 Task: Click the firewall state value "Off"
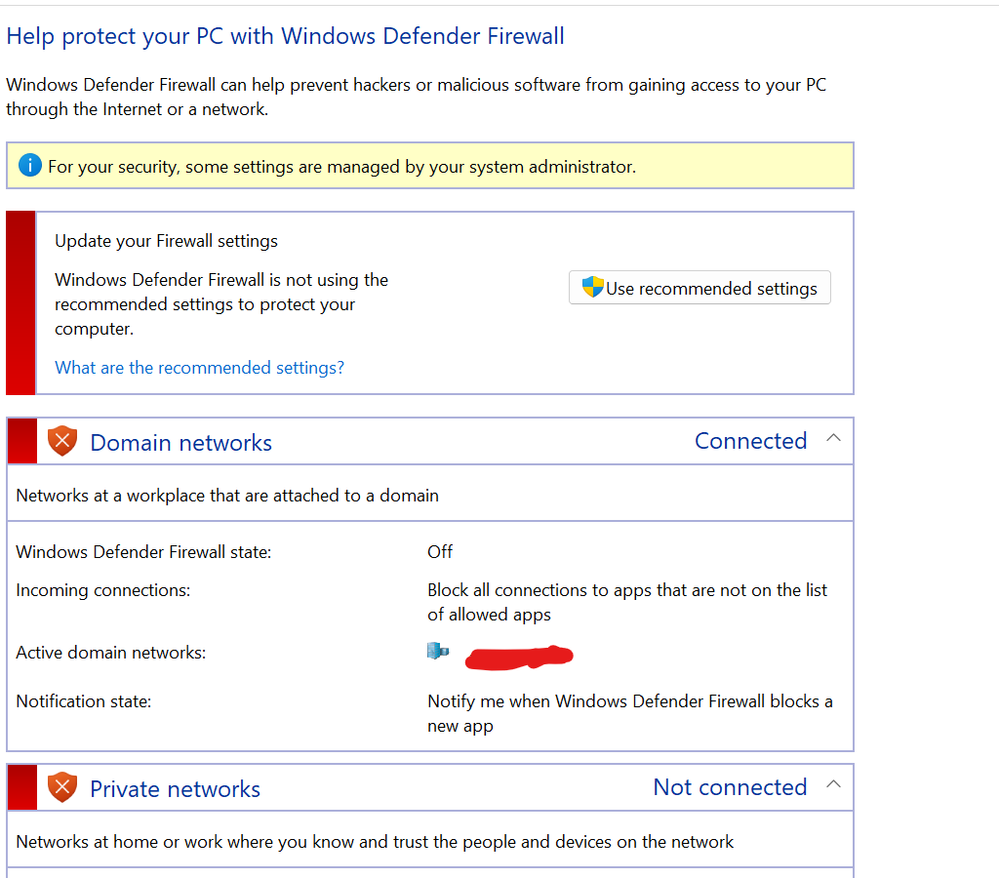tap(440, 552)
